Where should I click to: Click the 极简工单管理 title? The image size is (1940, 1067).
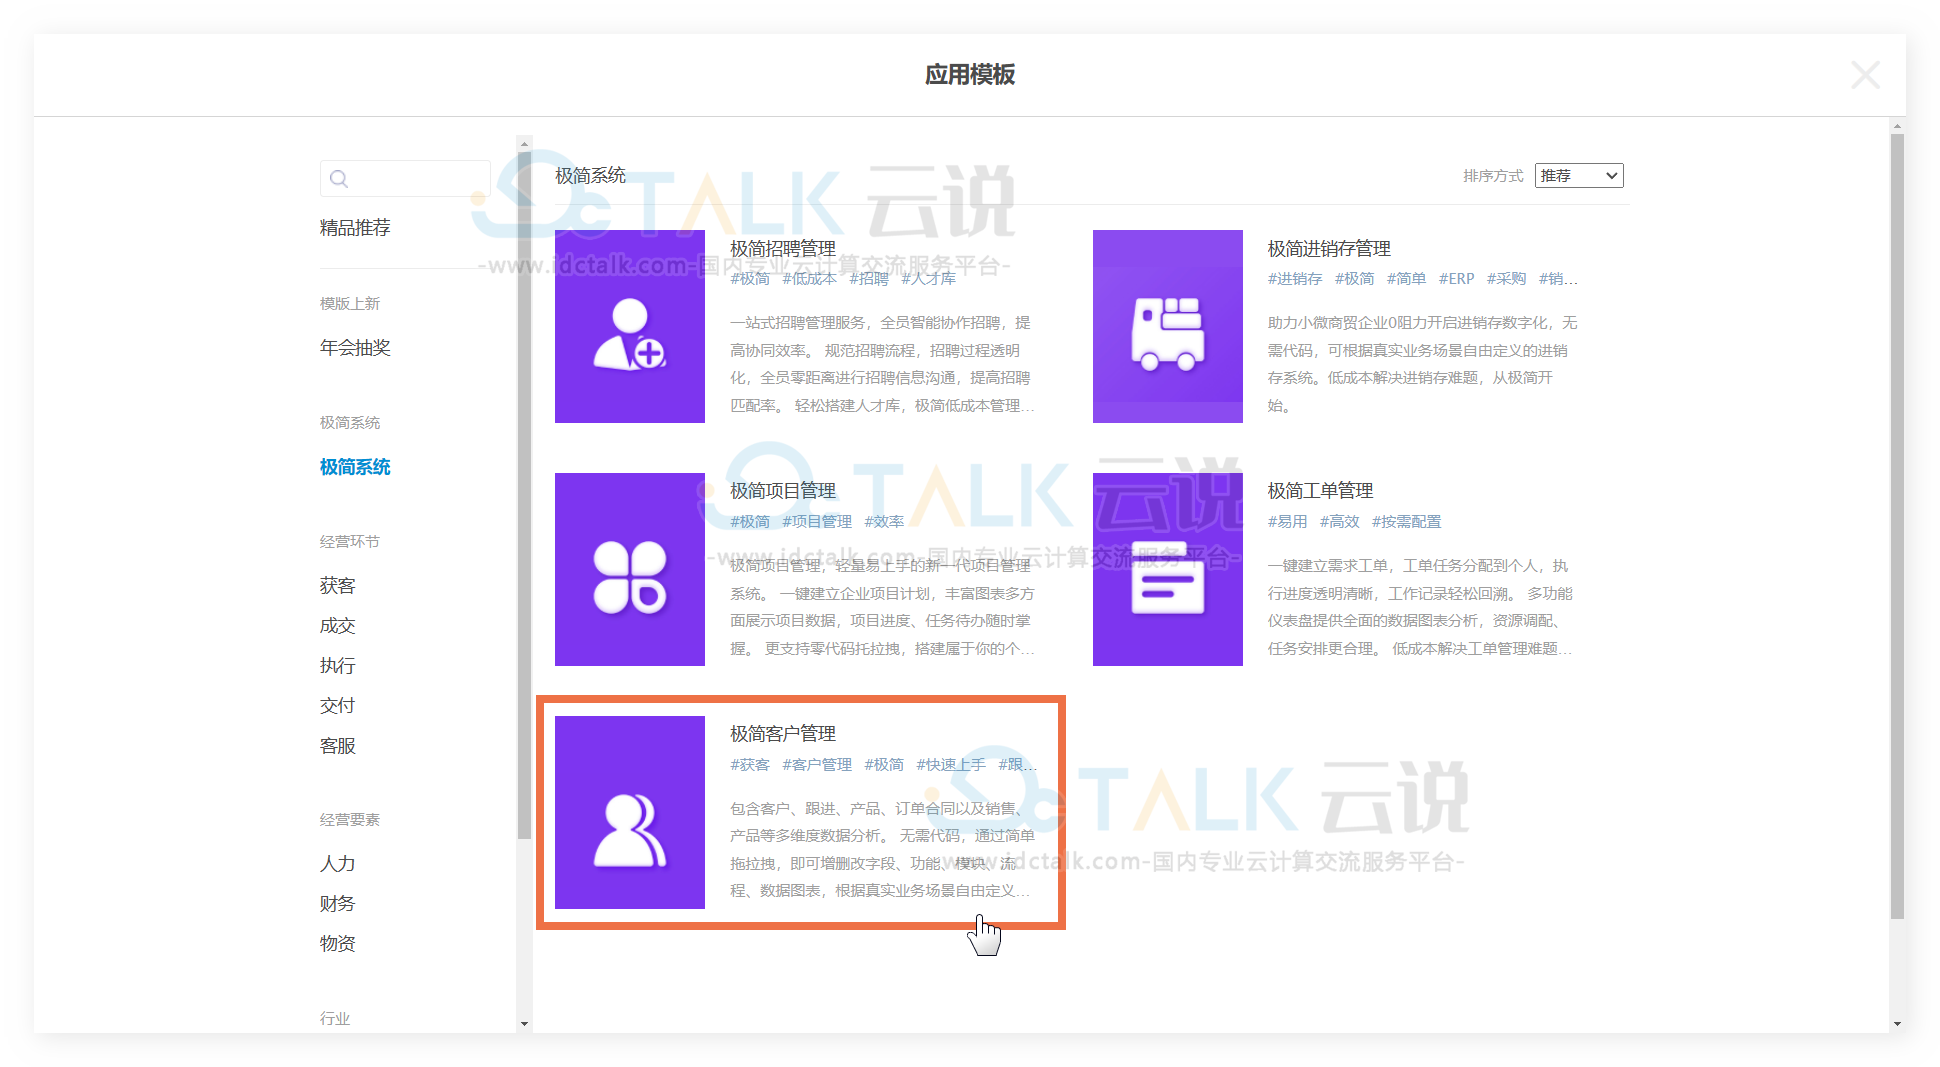coord(1320,491)
